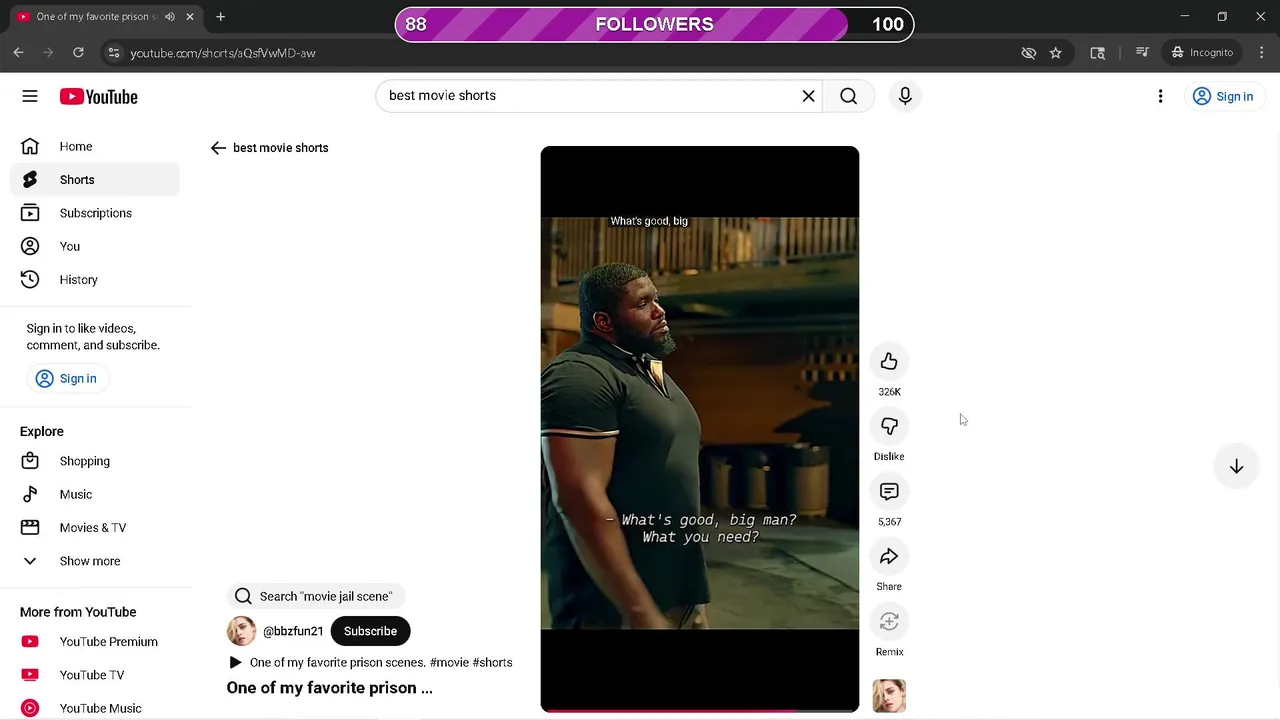Open YouTube Premium link

[x=95, y=642]
